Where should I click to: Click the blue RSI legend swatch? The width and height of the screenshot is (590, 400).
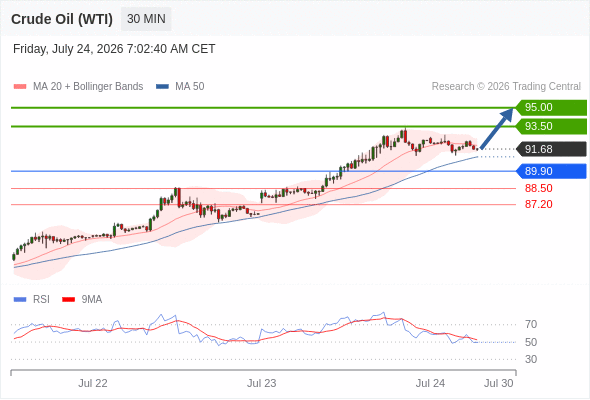click(20, 300)
